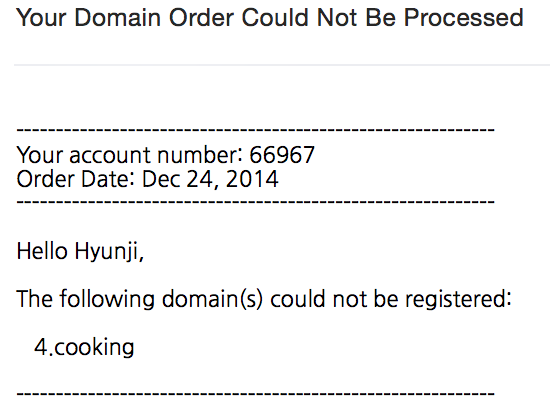The image size is (550, 410).
Task: Click the word 'Processed' in the heading
Action: (464, 18)
